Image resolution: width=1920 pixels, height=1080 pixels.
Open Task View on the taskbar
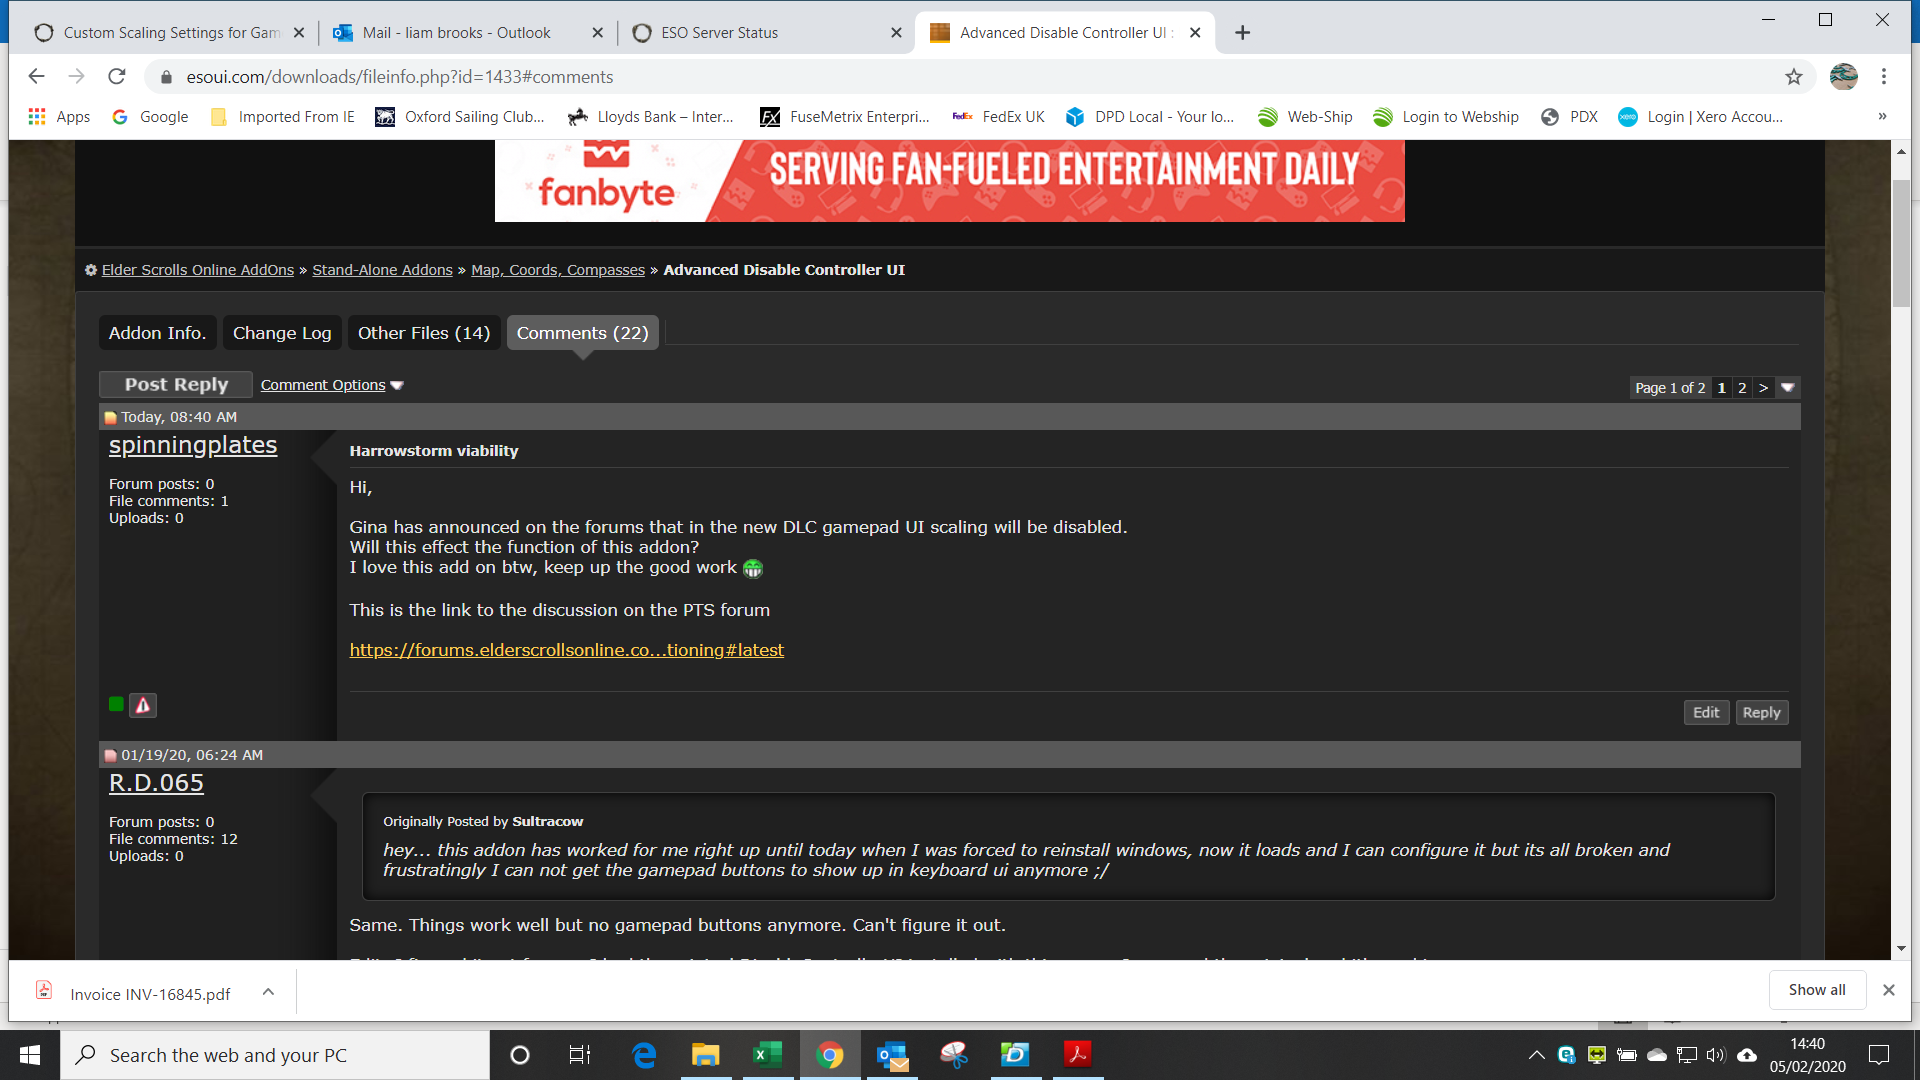coord(580,1055)
